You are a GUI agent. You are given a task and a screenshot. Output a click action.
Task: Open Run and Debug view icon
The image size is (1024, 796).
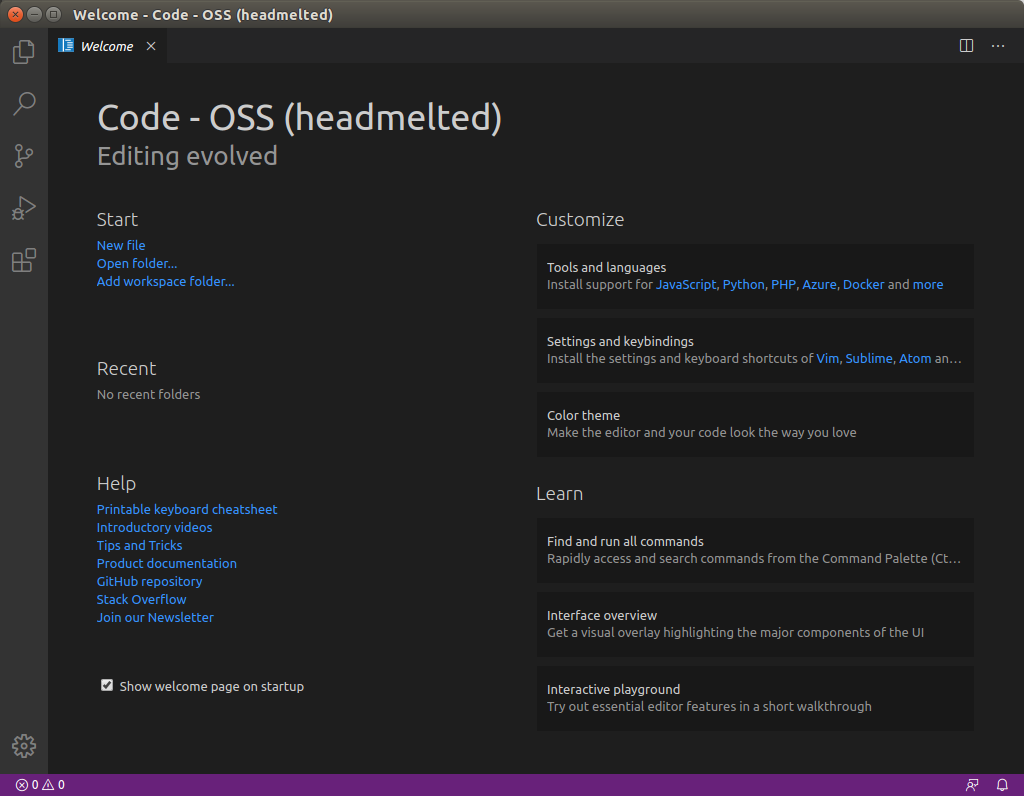(24, 208)
